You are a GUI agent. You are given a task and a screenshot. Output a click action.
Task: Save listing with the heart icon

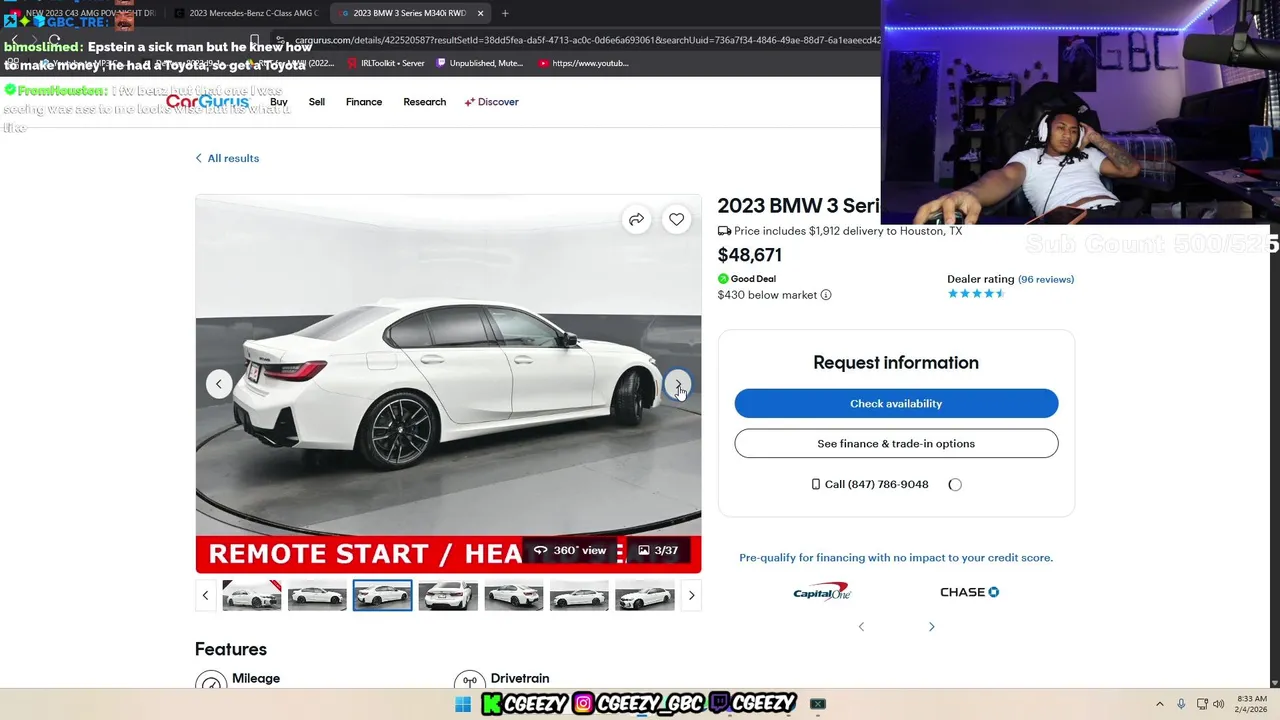tap(677, 220)
